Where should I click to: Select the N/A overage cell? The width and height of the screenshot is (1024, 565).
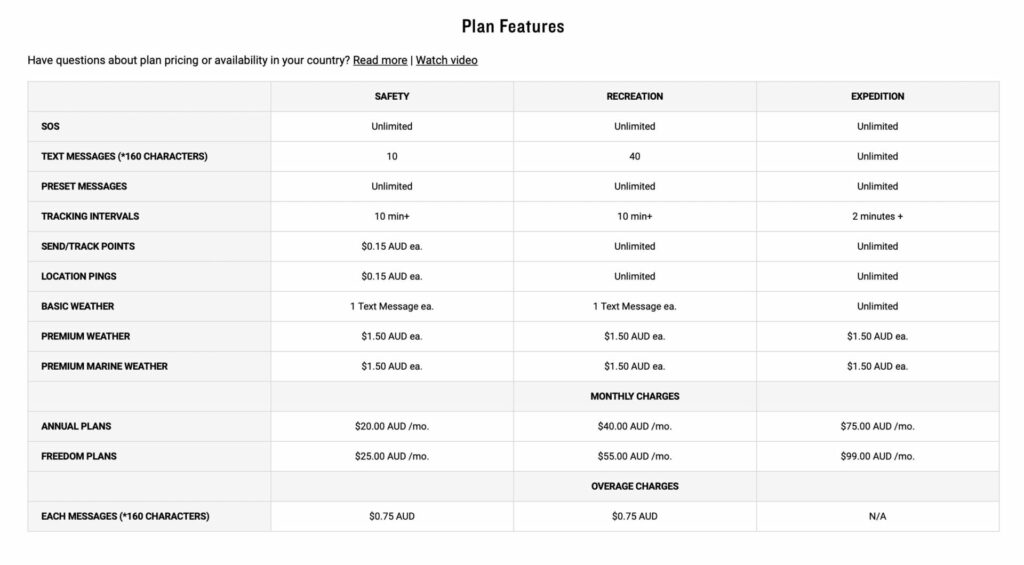point(877,517)
